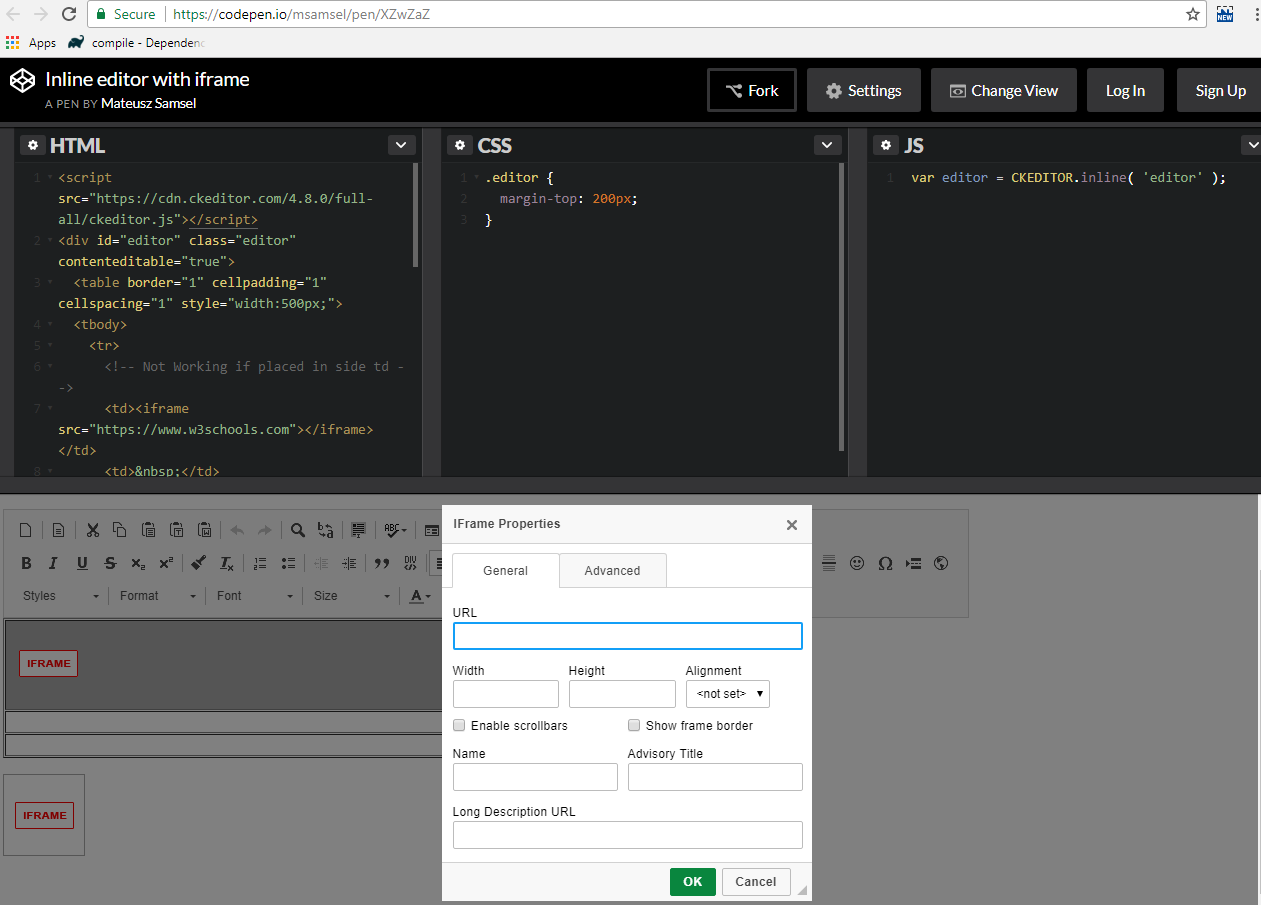Viewport: 1261px width, 905px height.
Task: Apply Strikethrough formatting
Action: coord(110,563)
